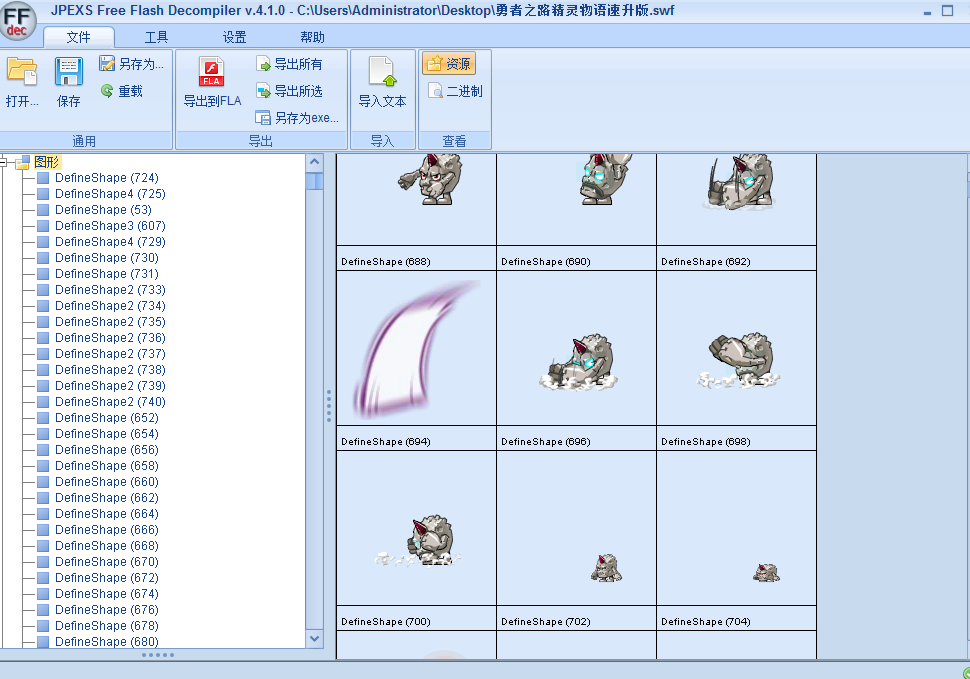
Task: Toggle the Resources view button
Action: pyautogui.click(x=448, y=64)
